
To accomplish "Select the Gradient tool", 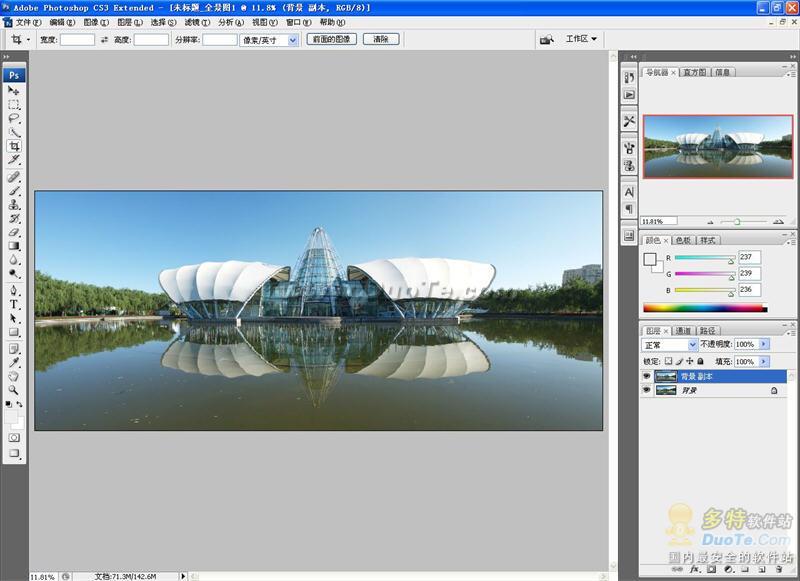I will click(14, 244).
